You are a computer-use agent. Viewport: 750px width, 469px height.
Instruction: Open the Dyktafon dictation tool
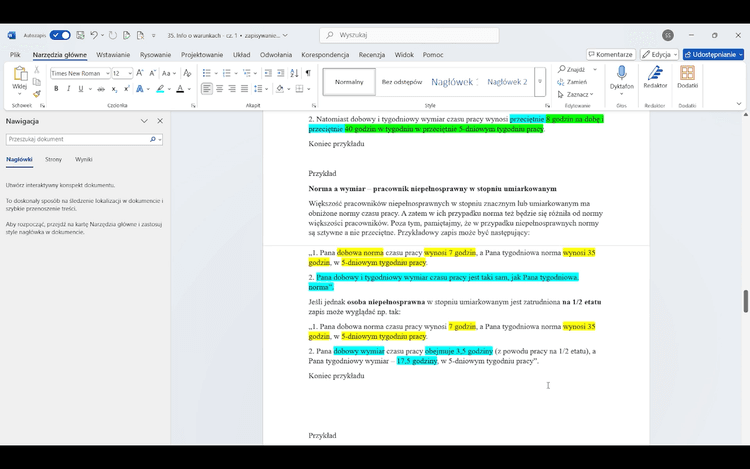pyautogui.click(x=621, y=78)
